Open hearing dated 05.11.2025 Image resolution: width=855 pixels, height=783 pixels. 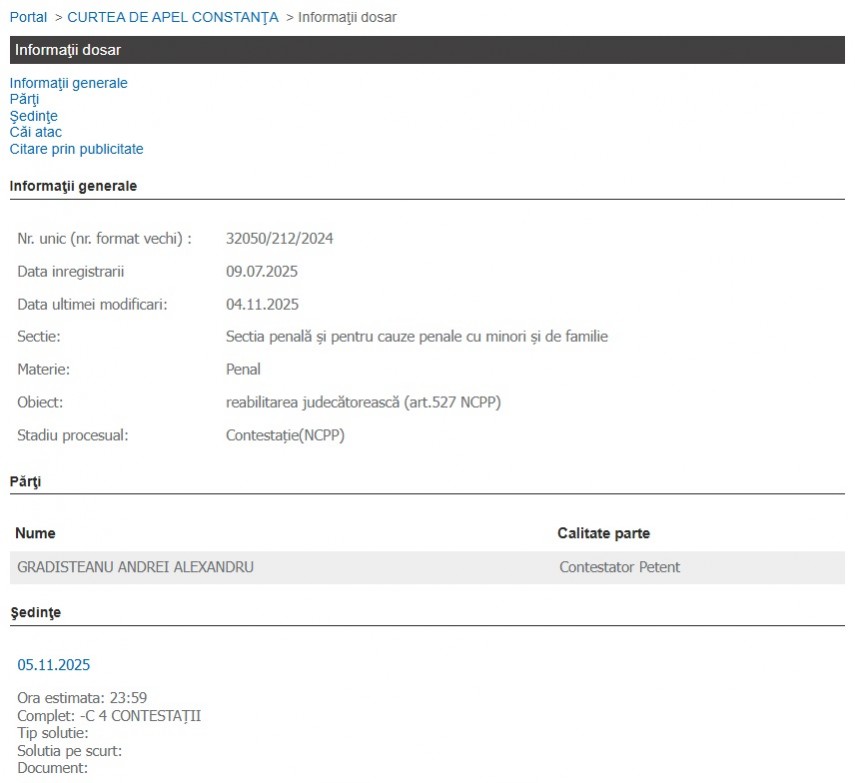pyautogui.click(x=53, y=665)
